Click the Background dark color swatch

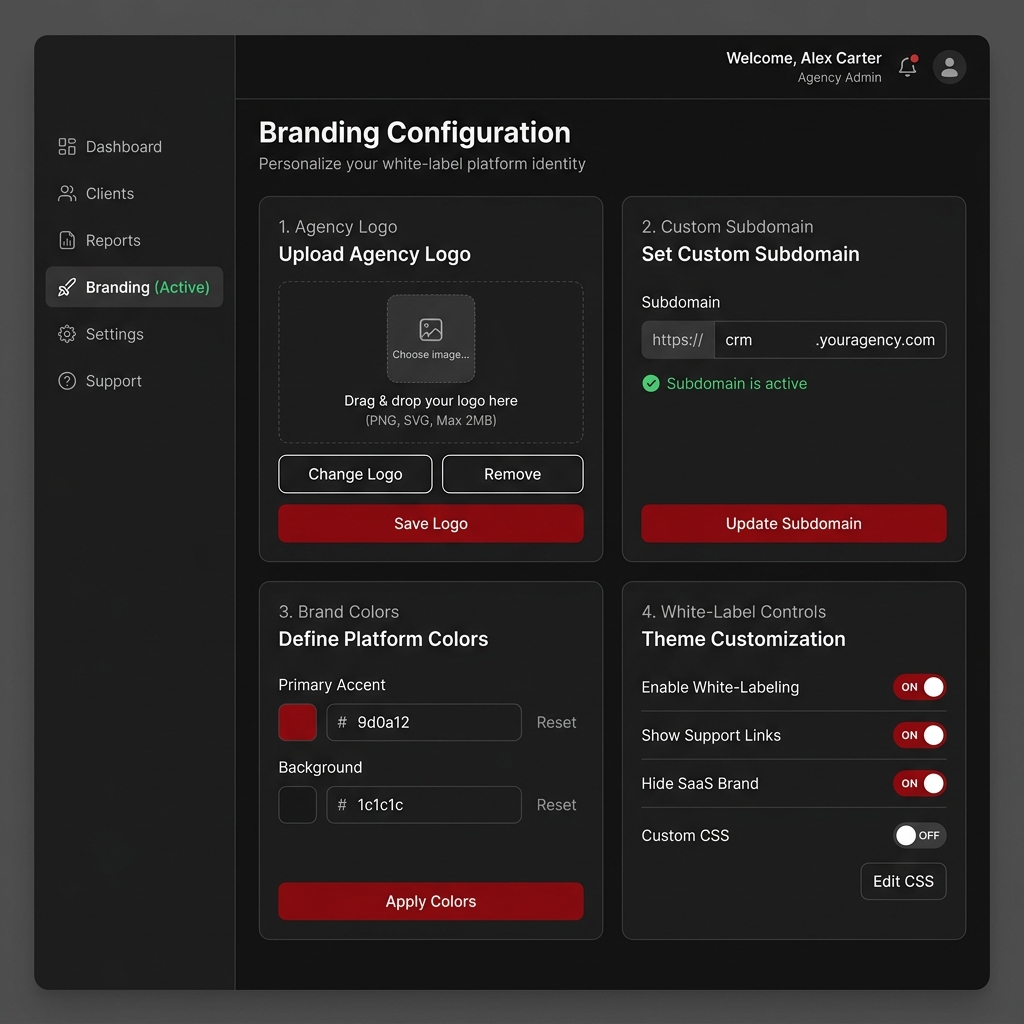(x=298, y=805)
